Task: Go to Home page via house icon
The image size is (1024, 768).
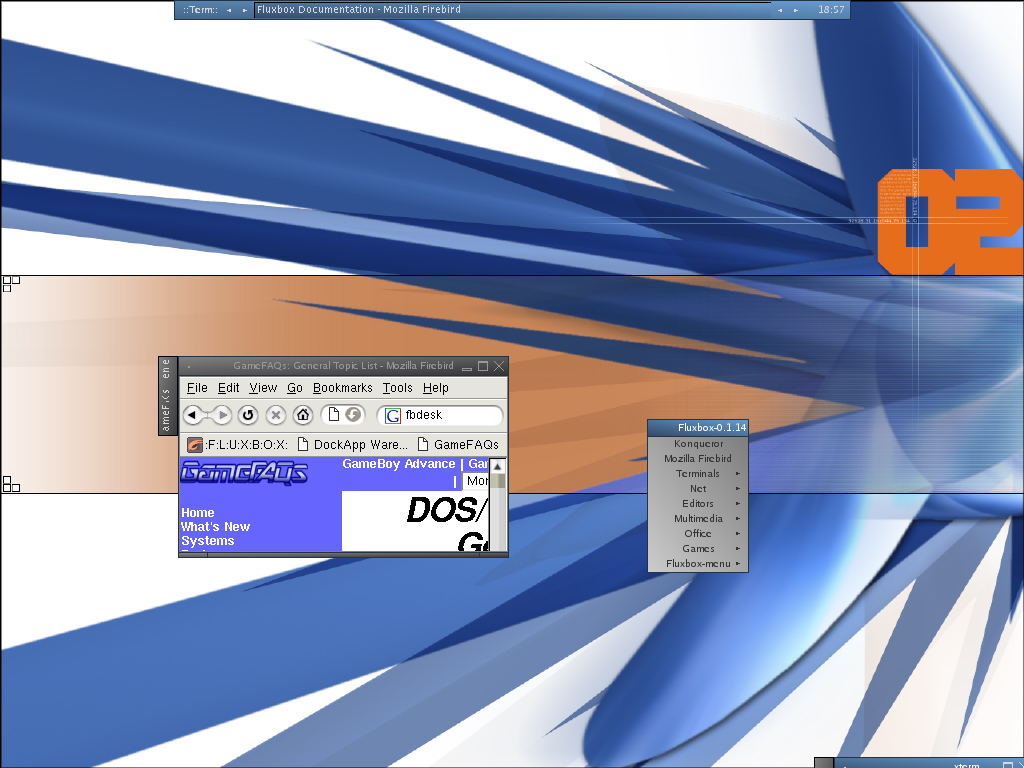Action: [303, 415]
